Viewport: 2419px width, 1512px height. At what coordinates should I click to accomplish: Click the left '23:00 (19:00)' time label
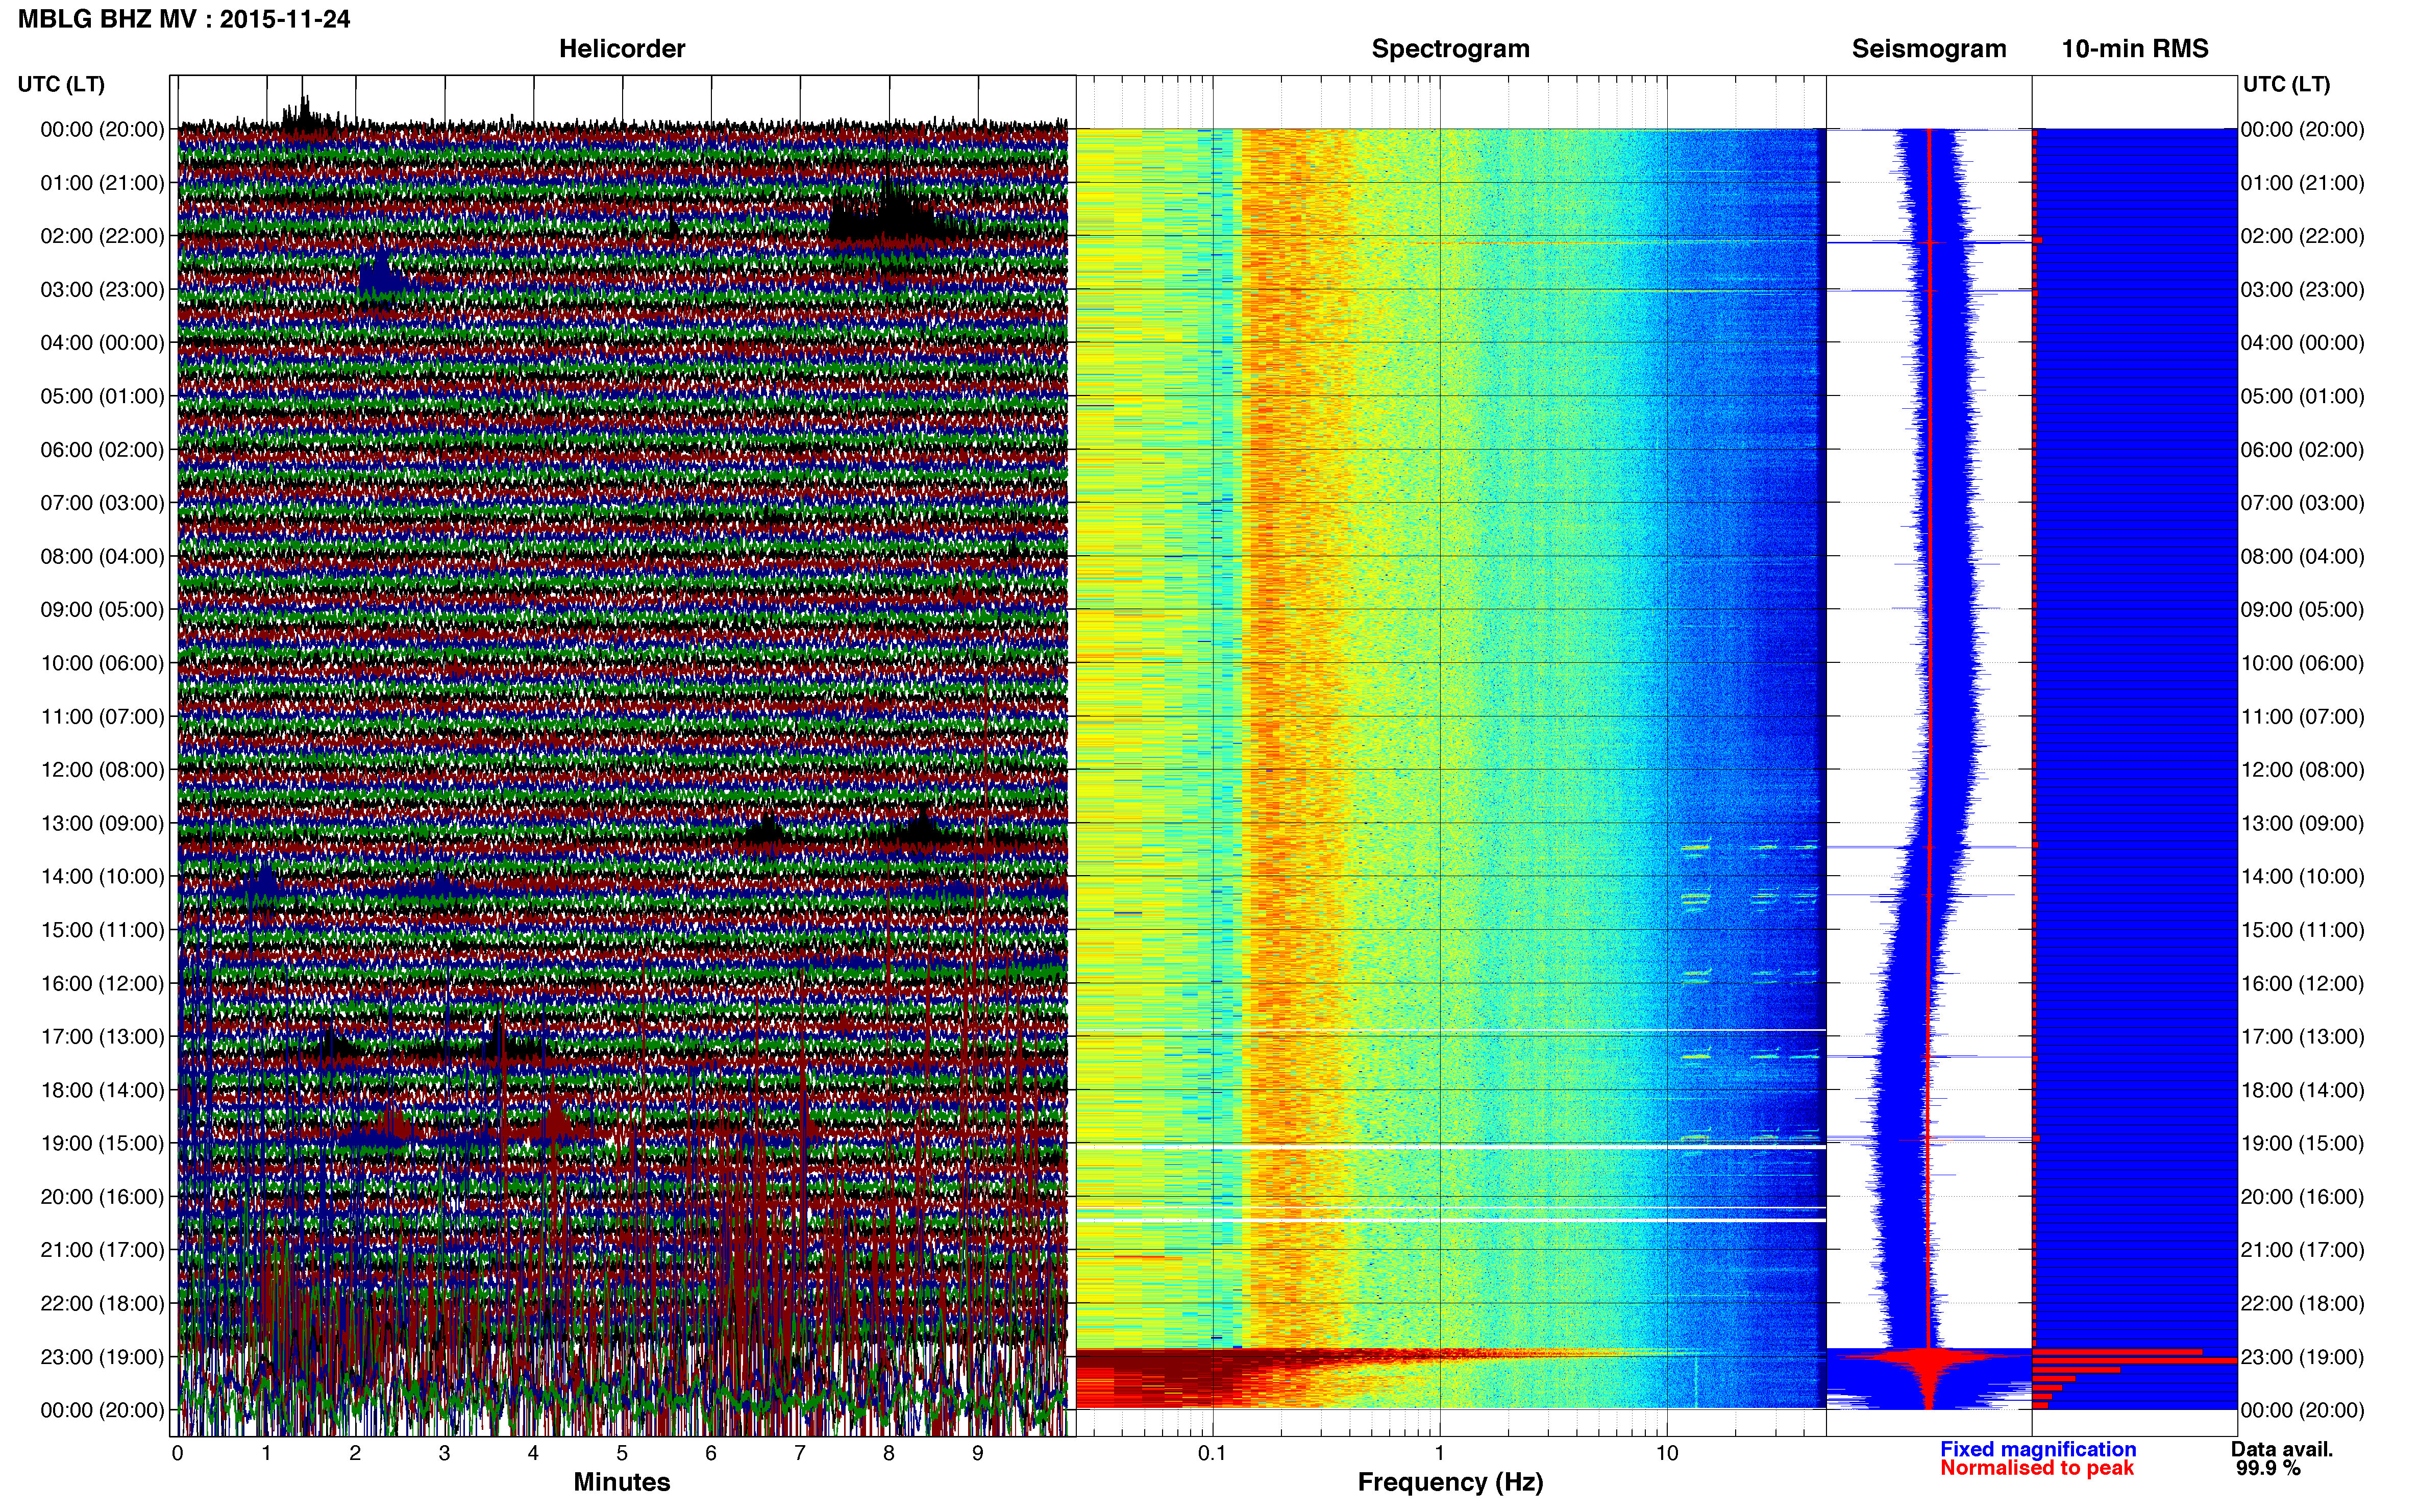click(102, 1357)
